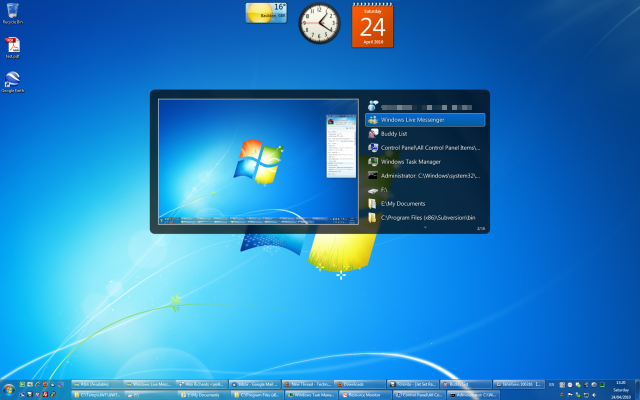Viewport: 640px width, 400px height.
Task: Switch to the C:\Program Files taskbar button
Action: pyautogui.click(x=256, y=395)
